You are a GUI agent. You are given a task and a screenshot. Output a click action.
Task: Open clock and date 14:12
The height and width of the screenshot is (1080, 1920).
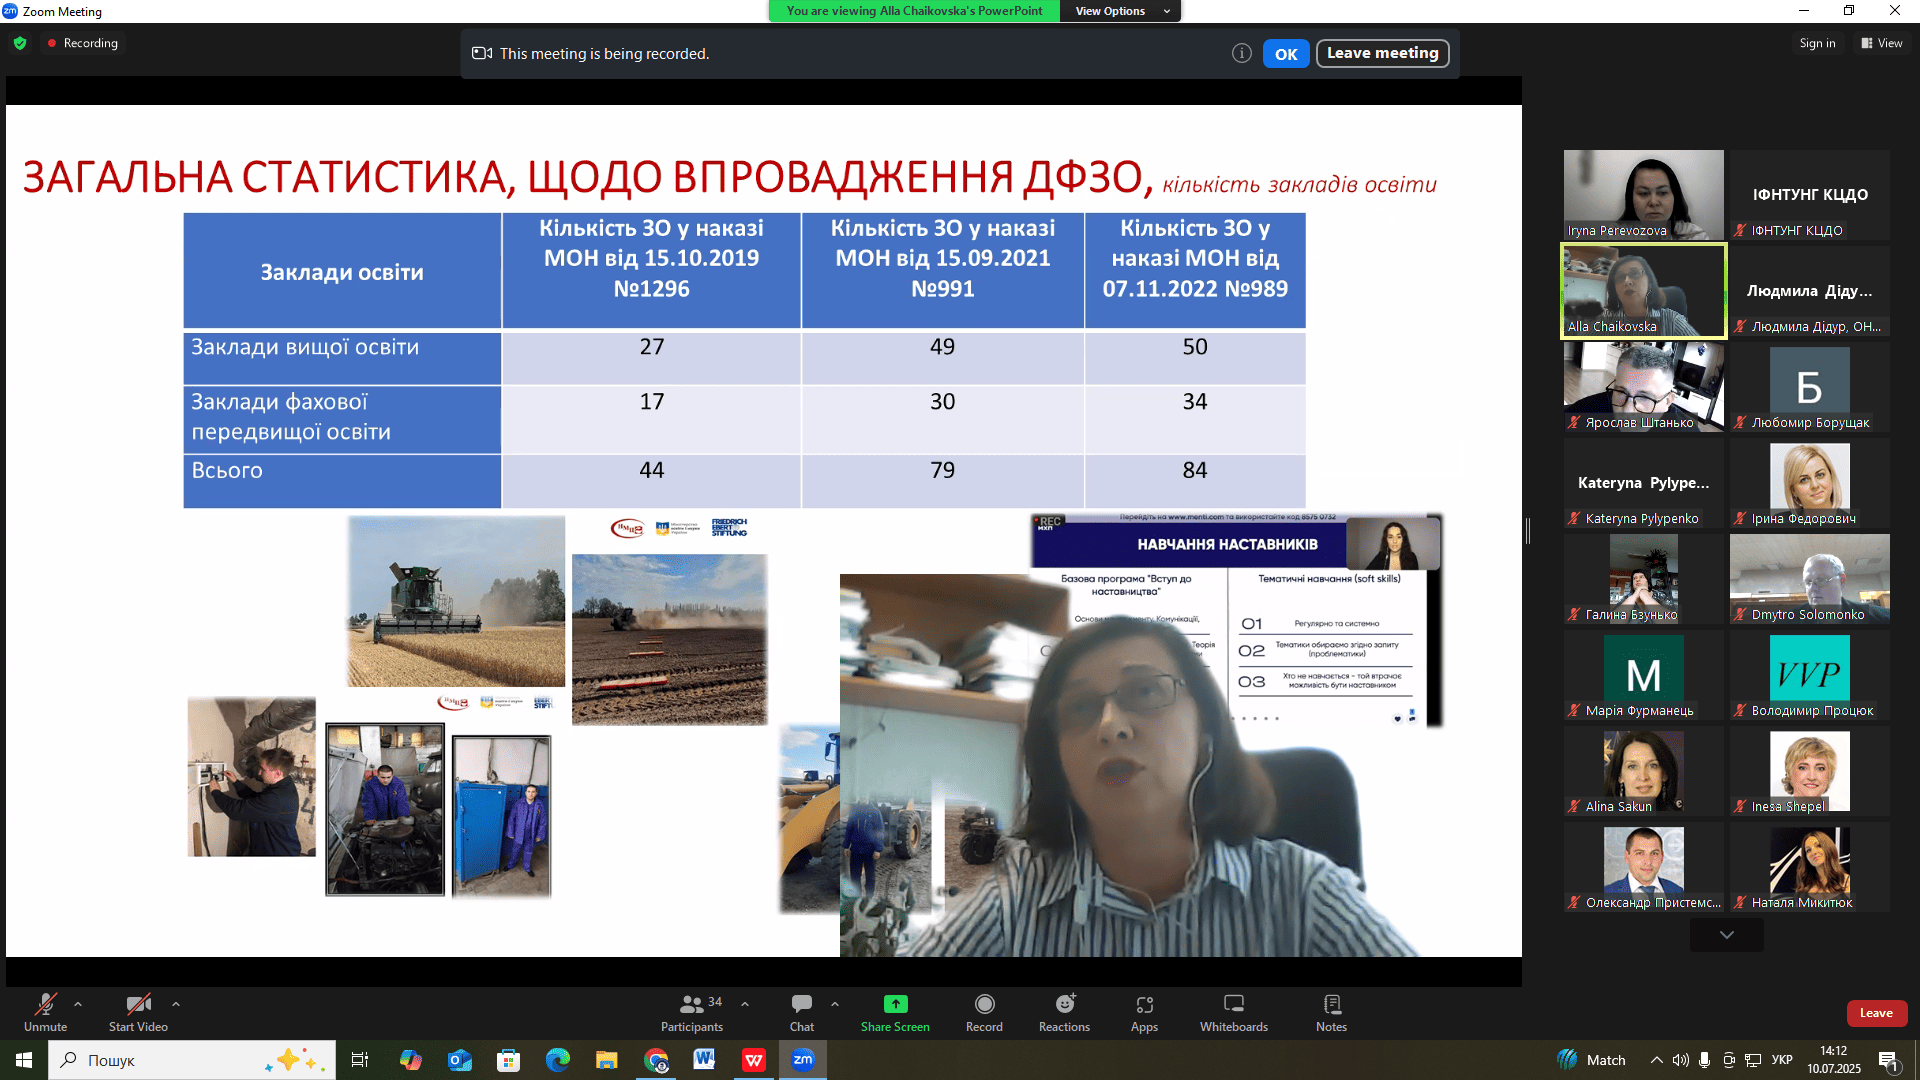[x=1833, y=1060]
